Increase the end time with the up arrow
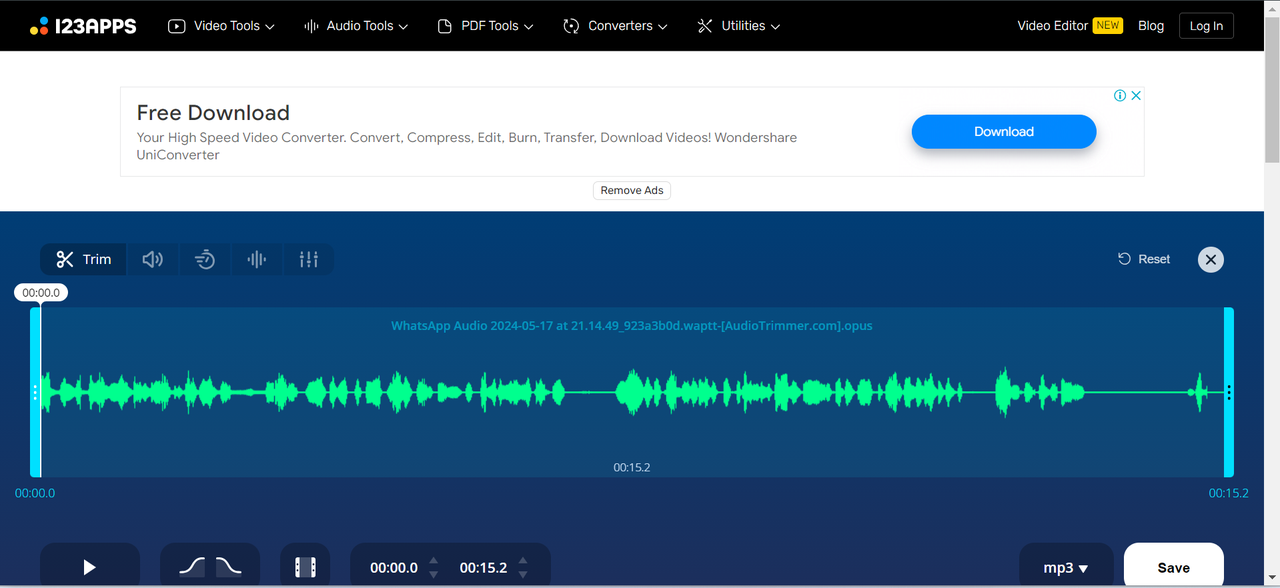Screen dimensions: 1280x588 [x=522, y=561]
